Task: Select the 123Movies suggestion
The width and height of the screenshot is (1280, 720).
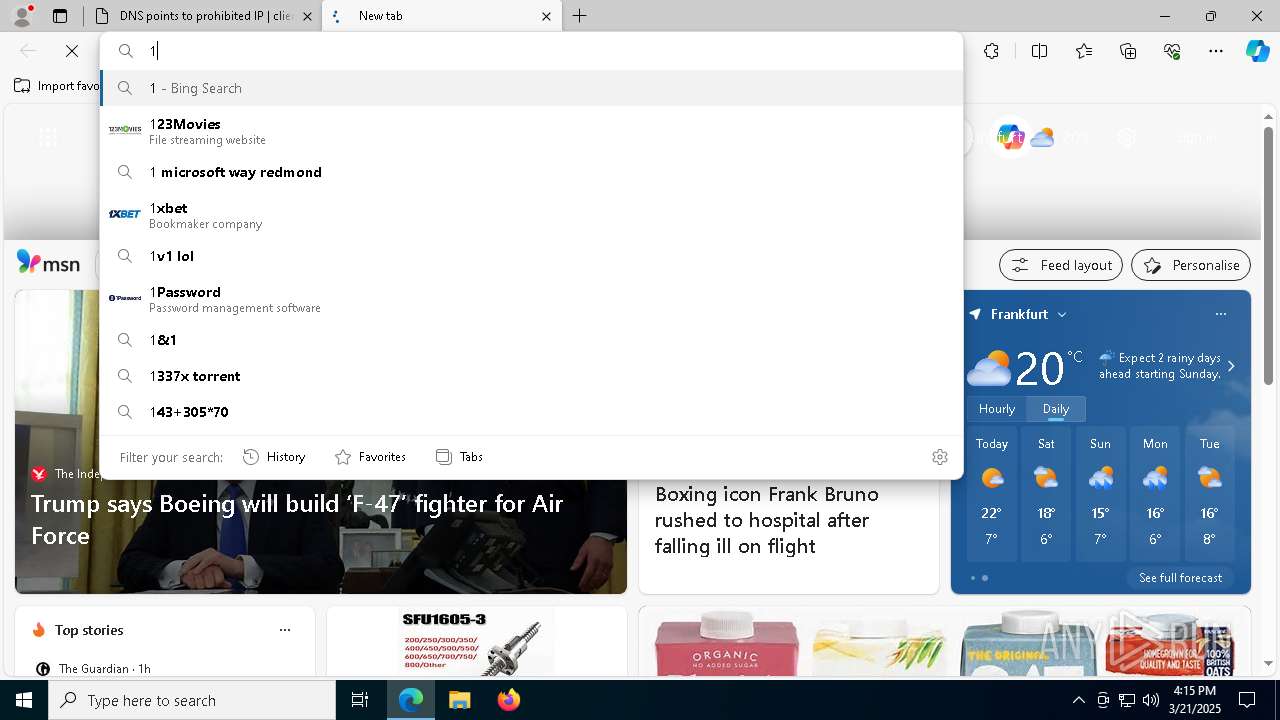Action: click(x=532, y=130)
